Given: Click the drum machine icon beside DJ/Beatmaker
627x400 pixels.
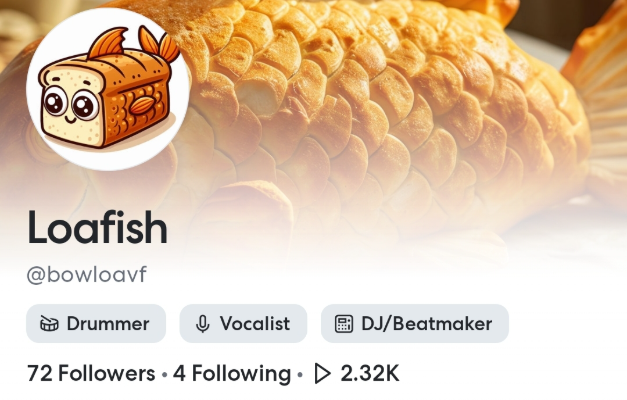Looking at the screenshot, I should pos(344,324).
